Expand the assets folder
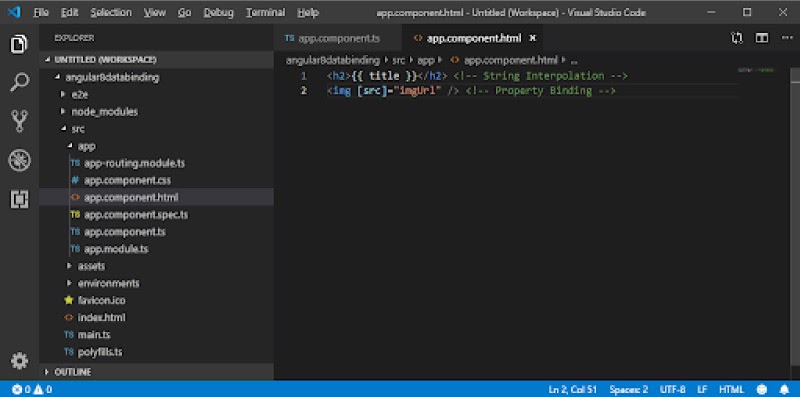This screenshot has width=800, height=397. pyautogui.click(x=91, y=266)
